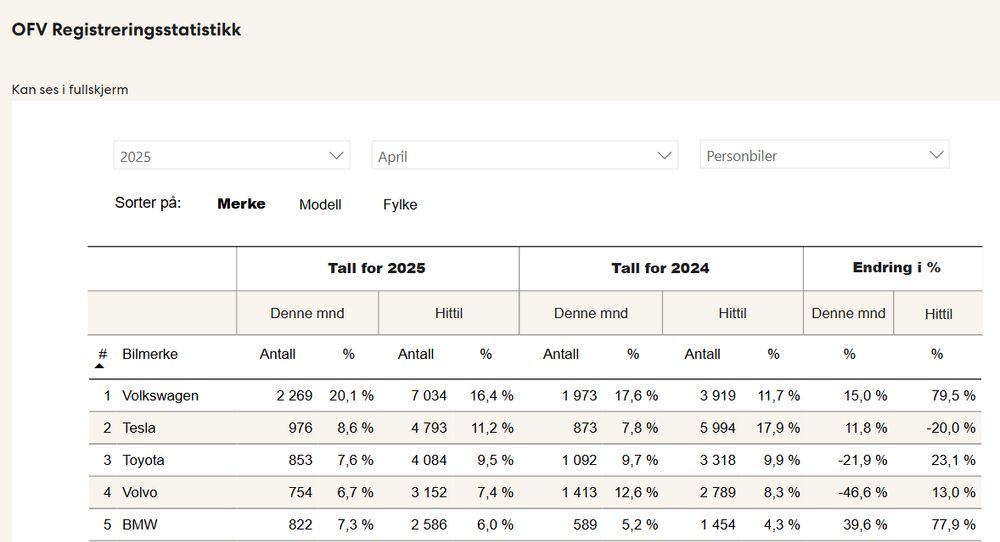This screenshot has width=1000, height=542.
Task: Sort by Merke
Action: (241, 204)
